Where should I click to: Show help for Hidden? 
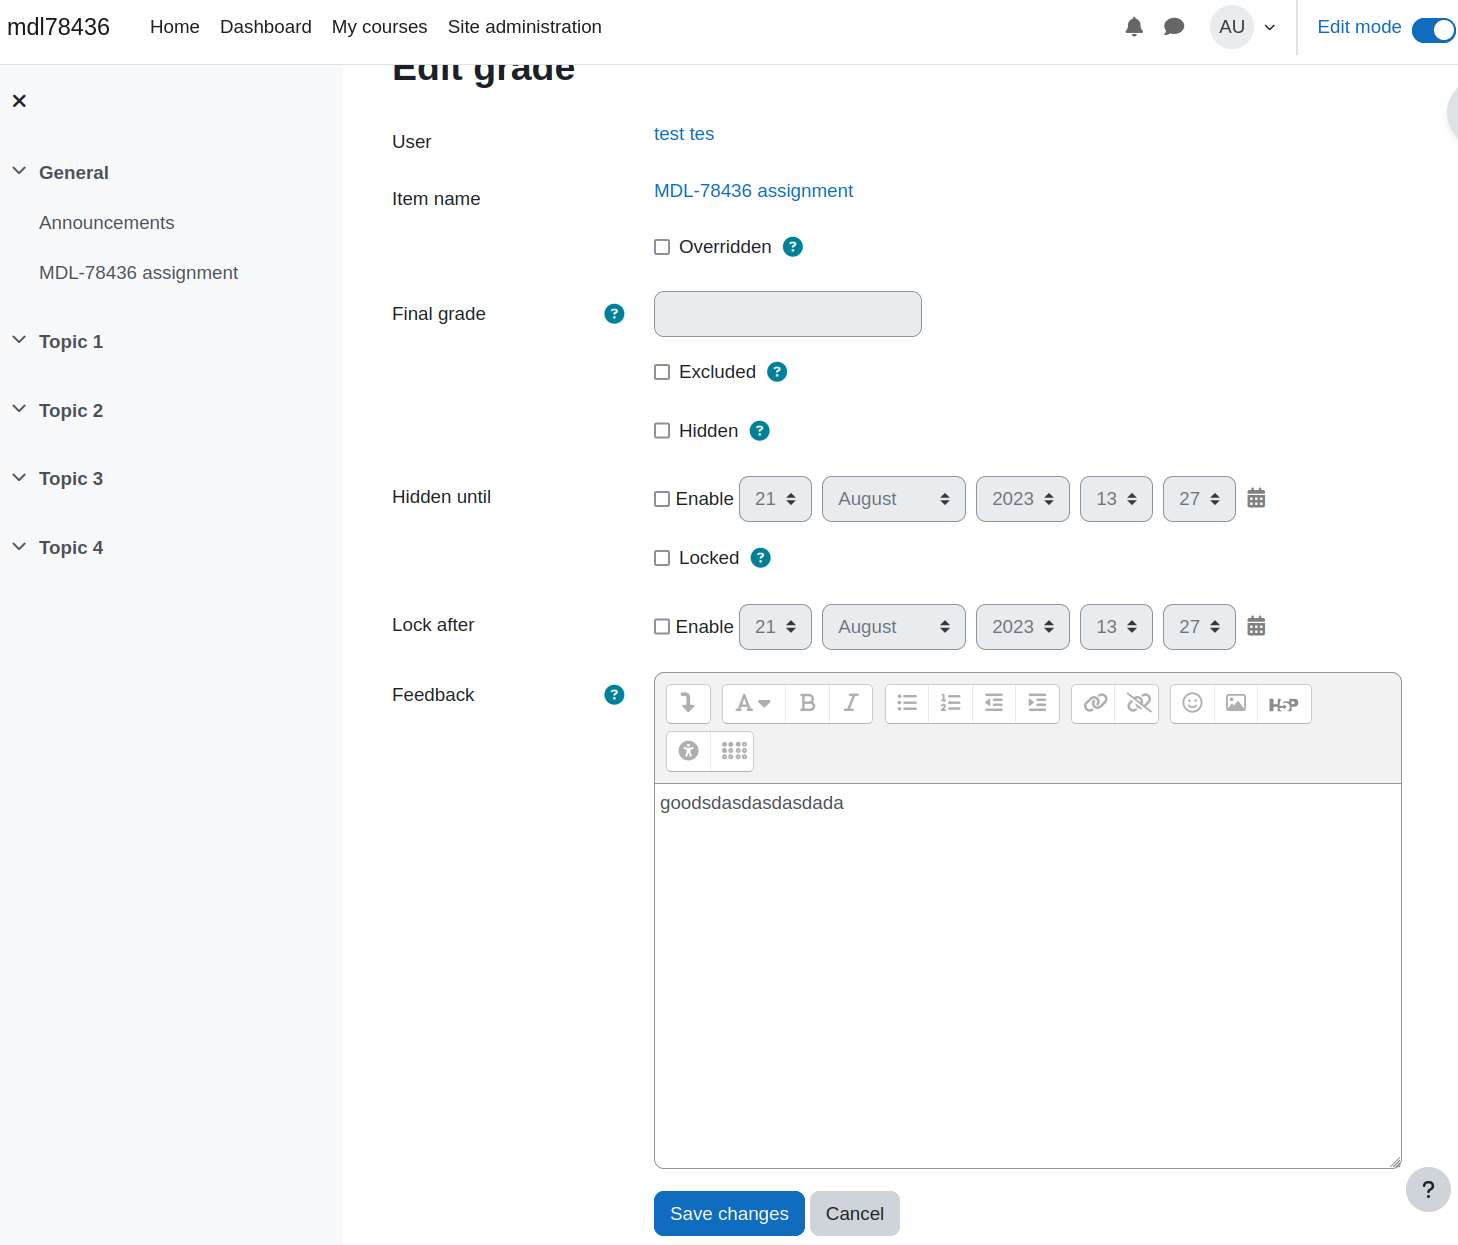coord(760,431)
